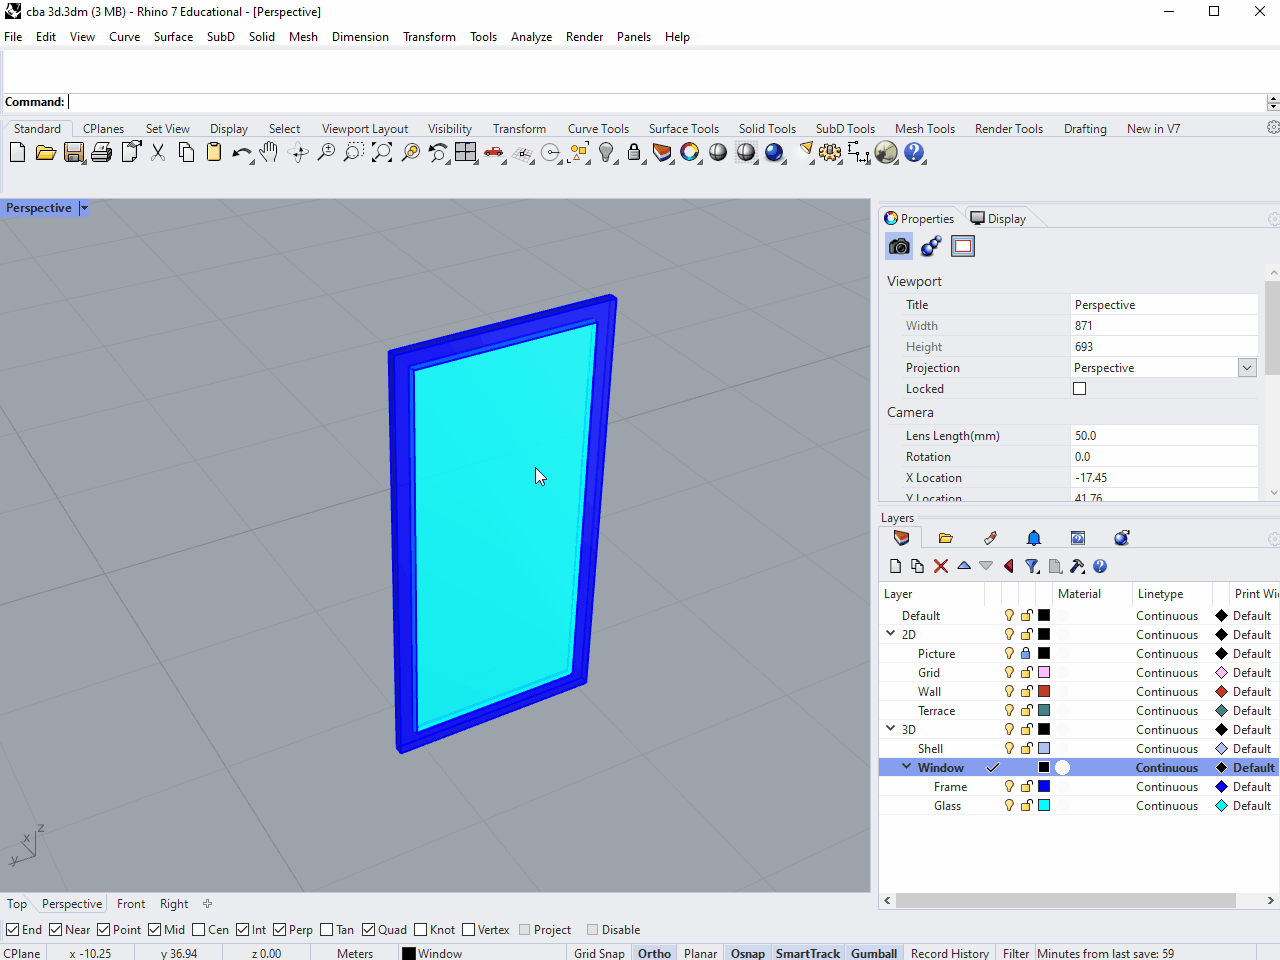Open the camera Viewport properties icon
This screenshot has height=960, width=1280.
click(x=899, y=246)
